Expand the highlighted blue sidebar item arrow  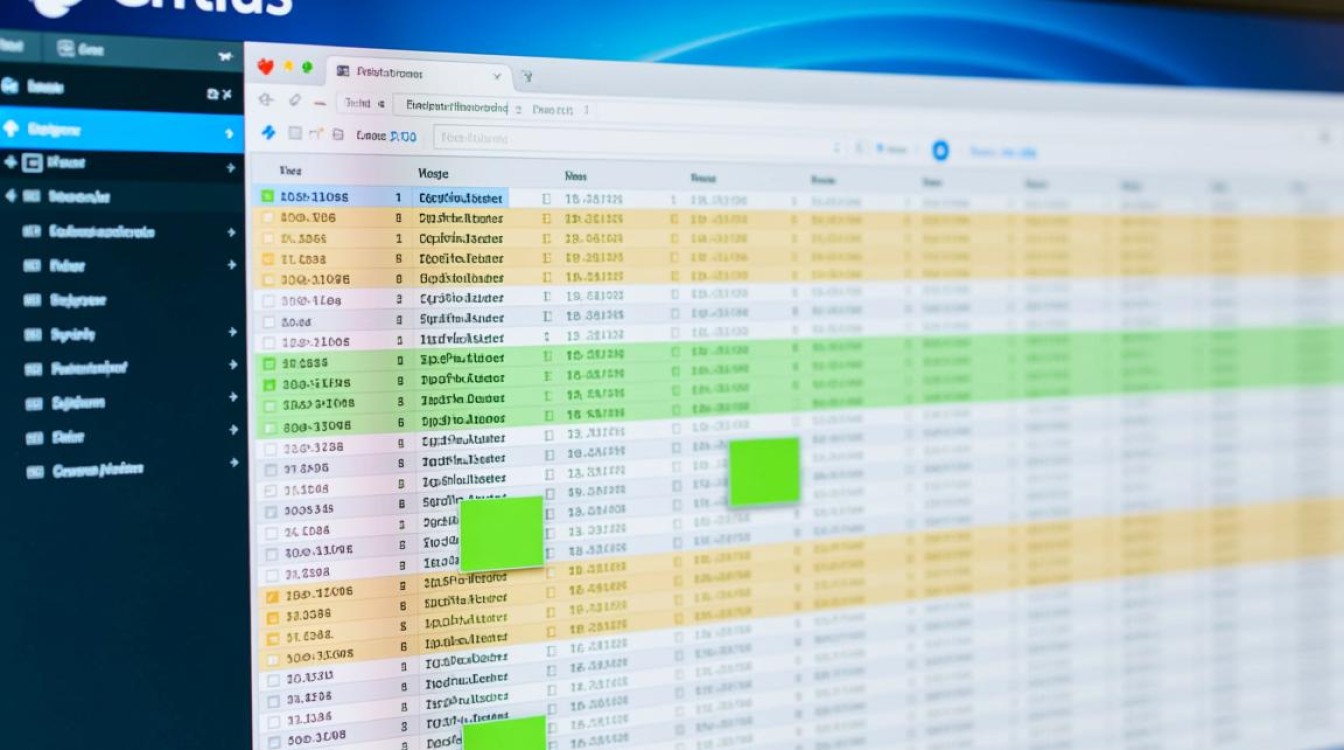point(229,133)
